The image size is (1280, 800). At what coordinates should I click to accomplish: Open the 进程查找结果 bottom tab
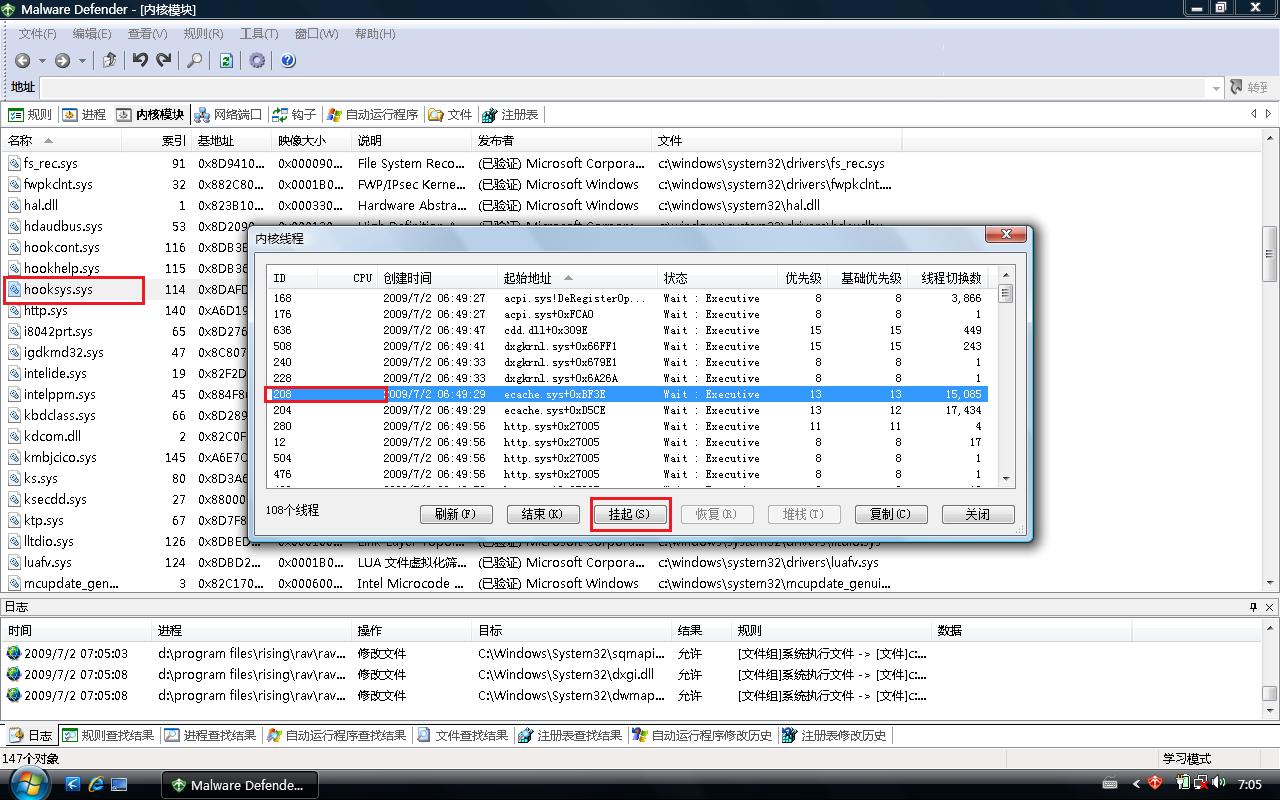tap(210, 735)
